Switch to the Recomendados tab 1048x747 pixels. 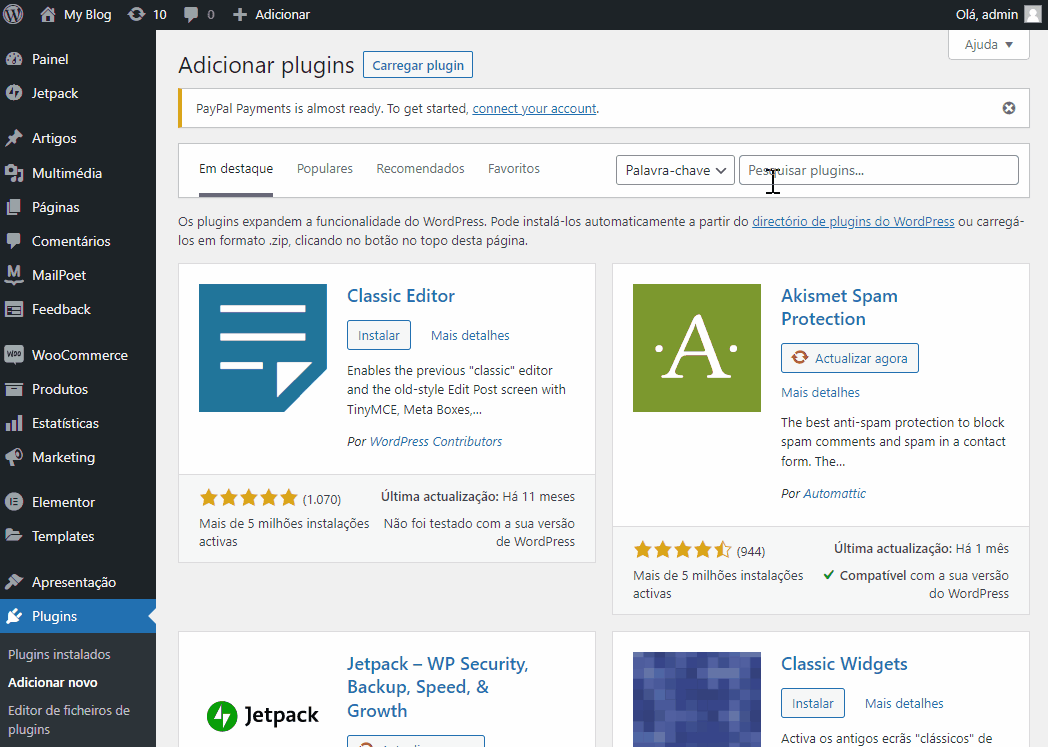point(420,169)
